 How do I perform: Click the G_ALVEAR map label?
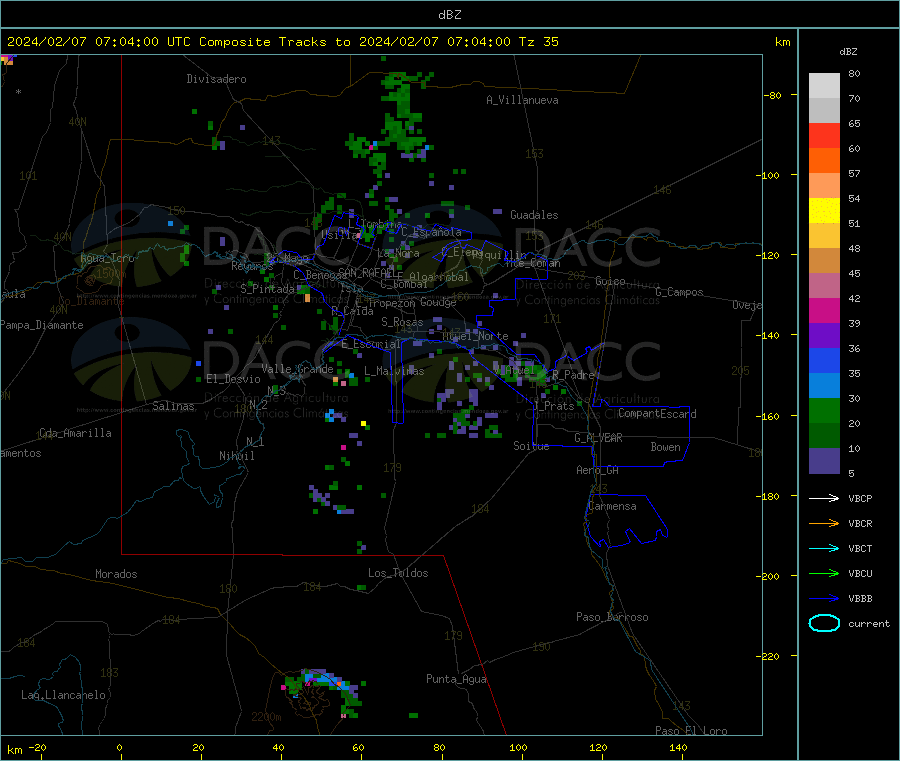(598, 438)
